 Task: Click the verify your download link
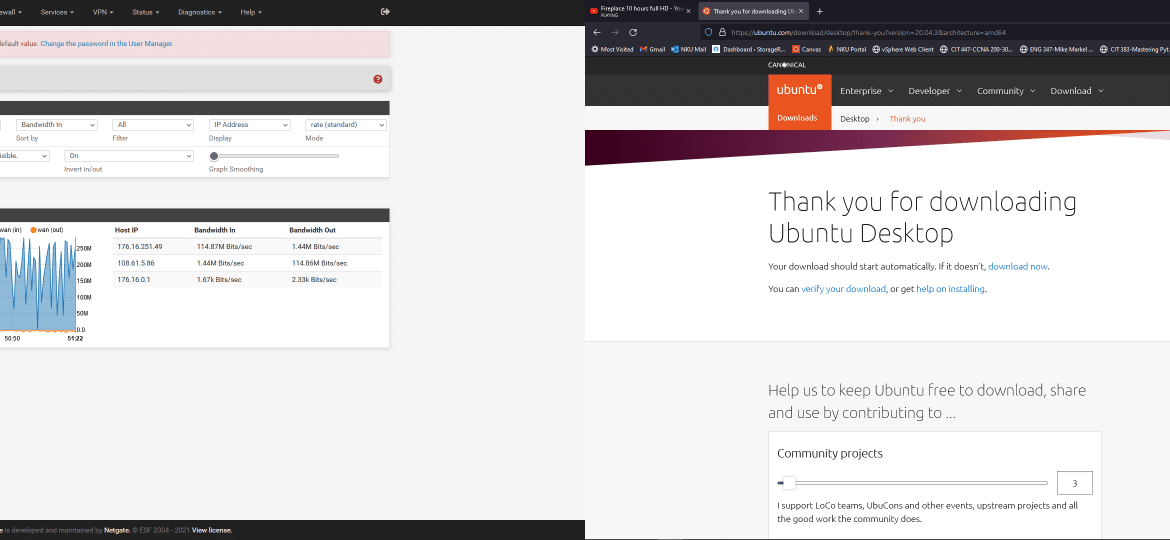[x=843, y=289]
